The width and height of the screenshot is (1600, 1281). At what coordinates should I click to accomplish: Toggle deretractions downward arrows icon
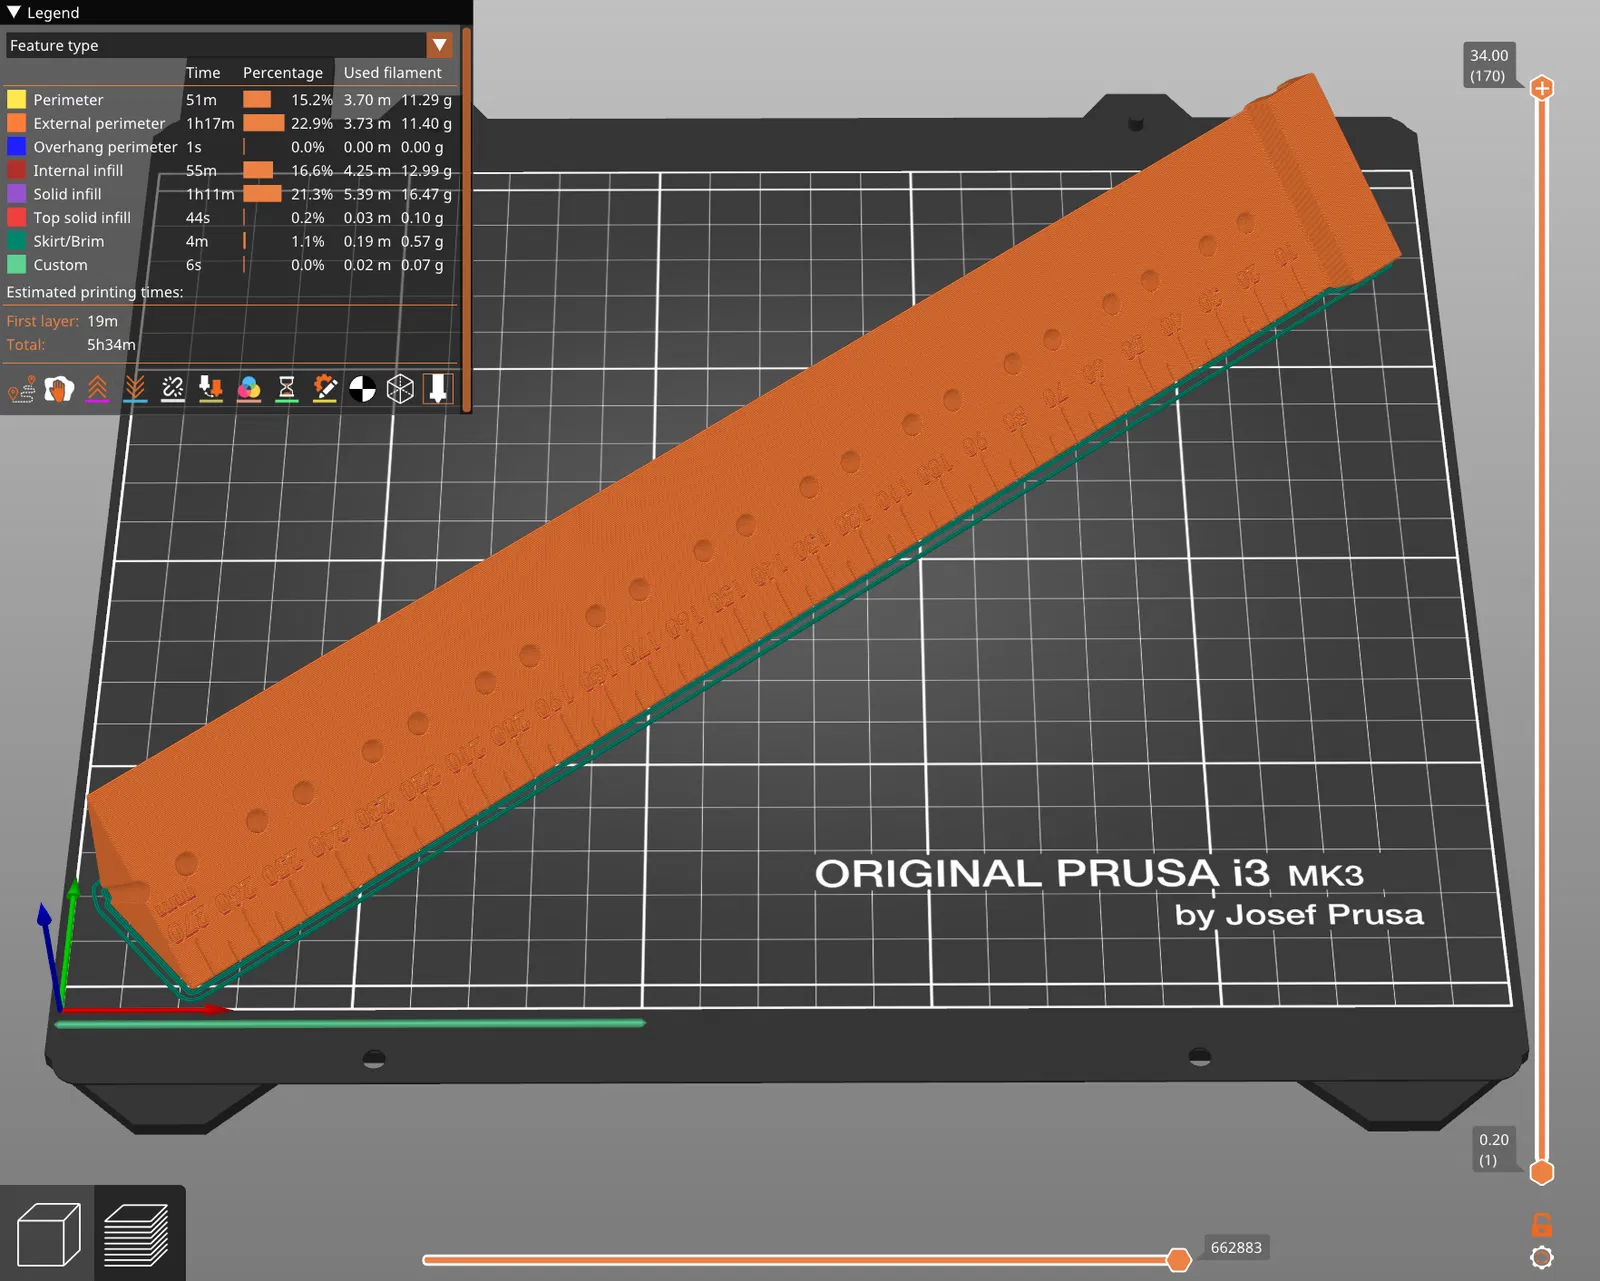click(135, 389)
